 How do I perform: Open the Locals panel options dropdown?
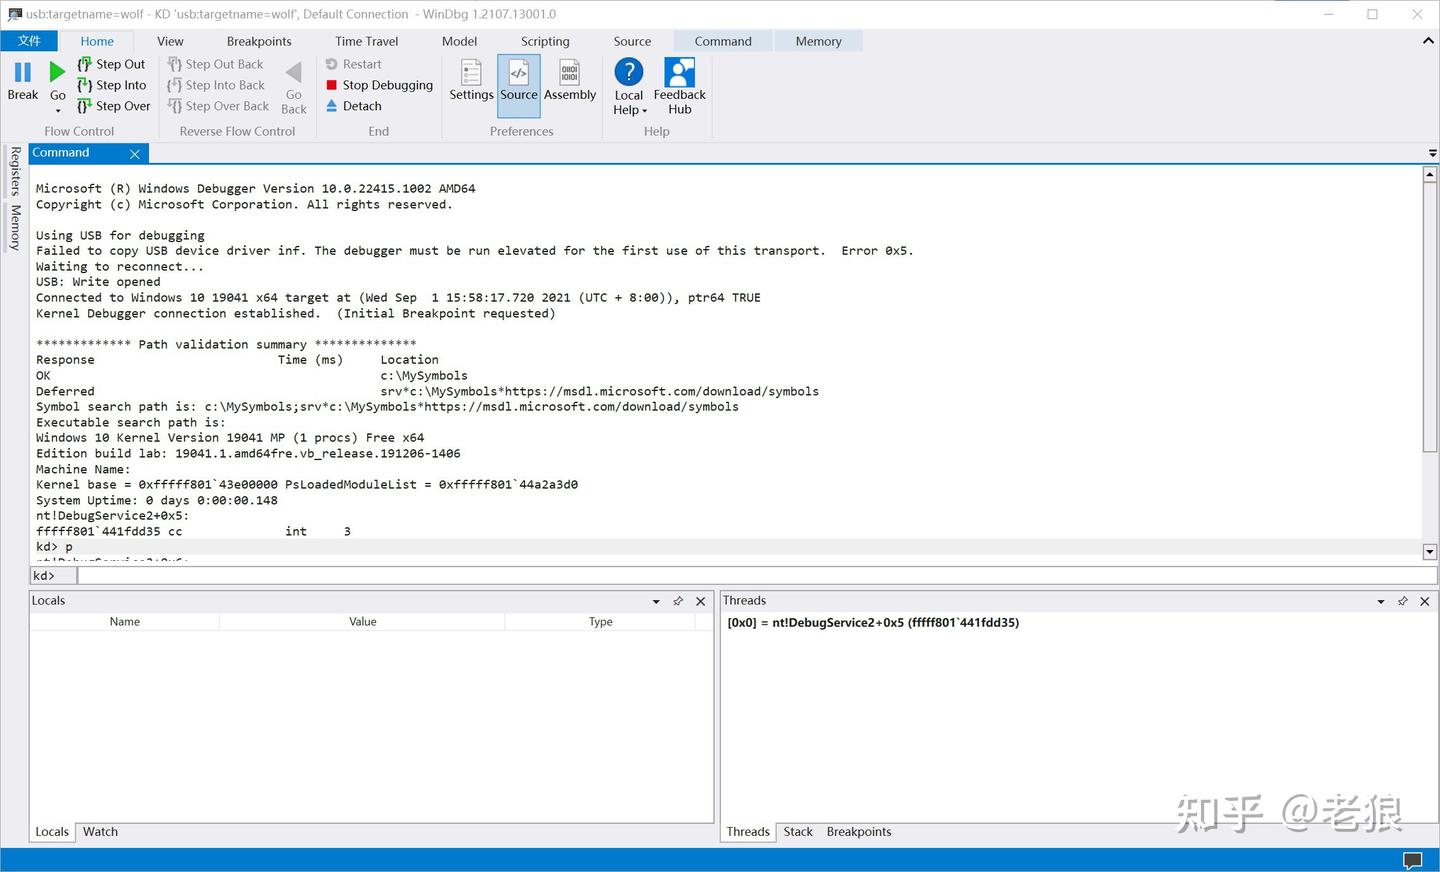point(656,601)
